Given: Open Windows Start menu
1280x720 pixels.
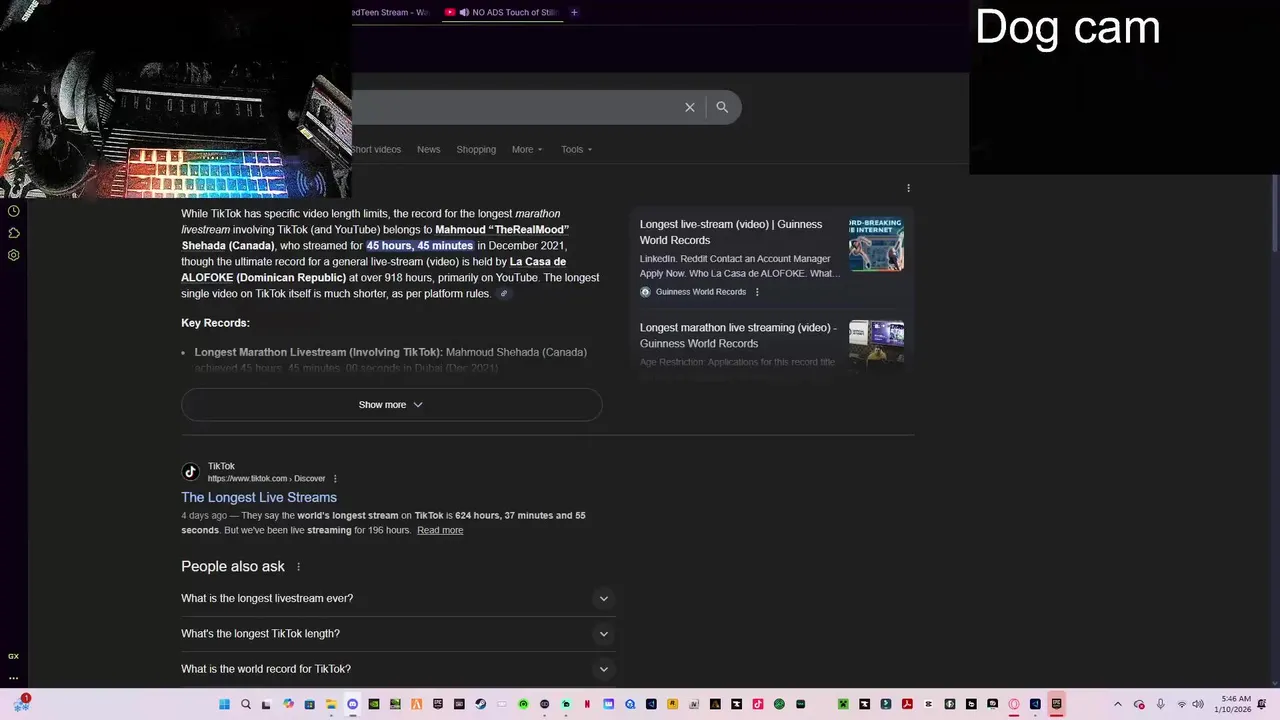Looking at the screenshot, I should pos(224,704).
